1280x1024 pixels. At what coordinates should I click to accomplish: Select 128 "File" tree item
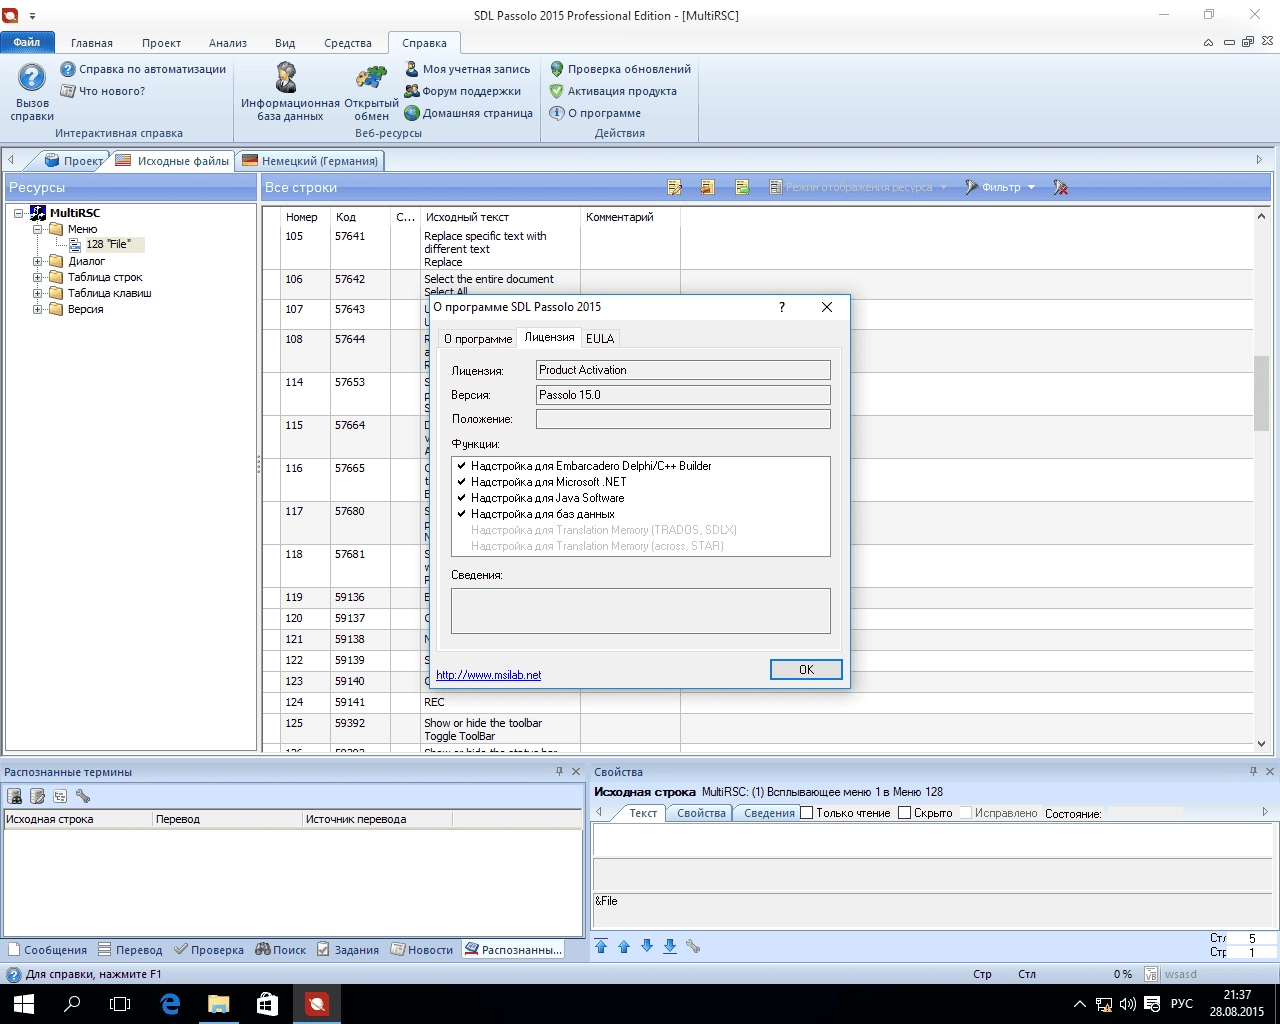[108, 244]
